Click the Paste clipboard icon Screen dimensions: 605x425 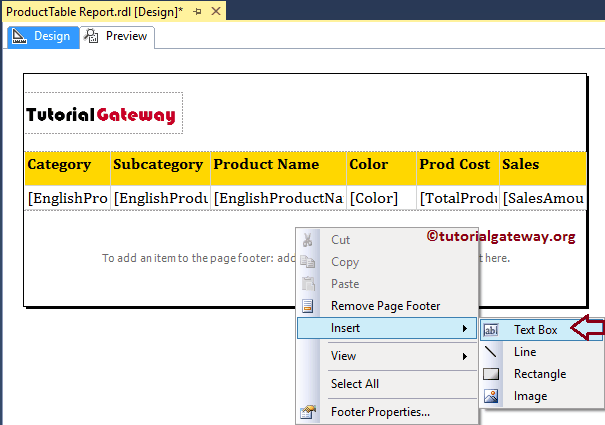308,284
